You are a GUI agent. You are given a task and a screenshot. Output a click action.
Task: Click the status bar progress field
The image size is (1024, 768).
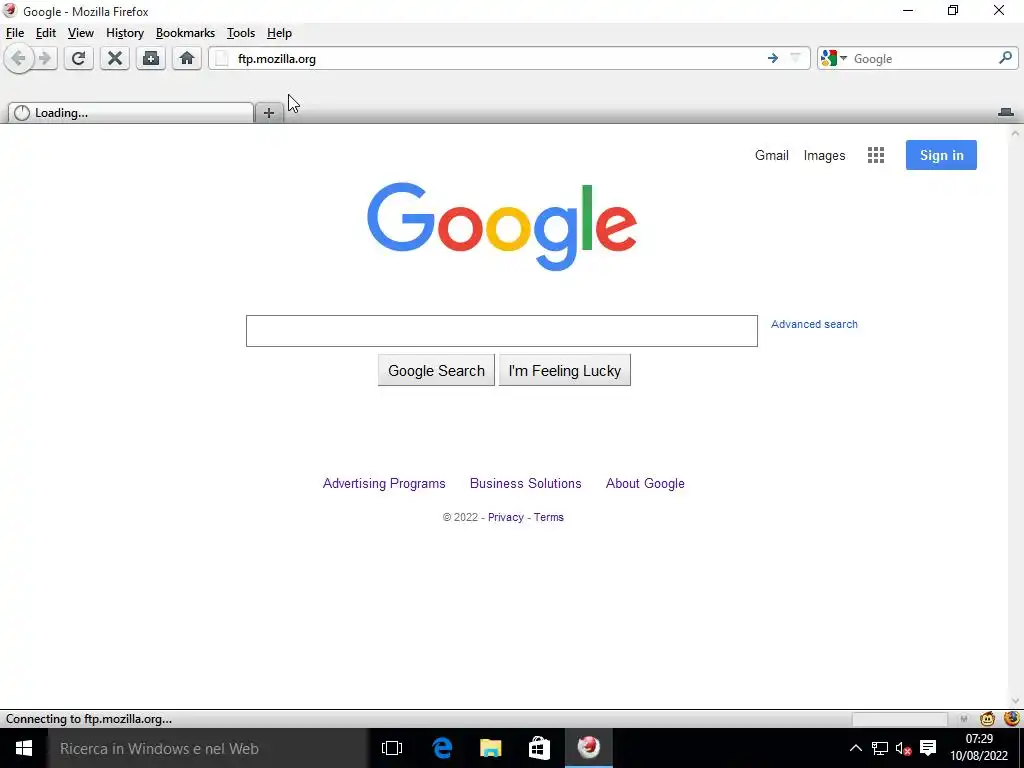coord(900,719)
